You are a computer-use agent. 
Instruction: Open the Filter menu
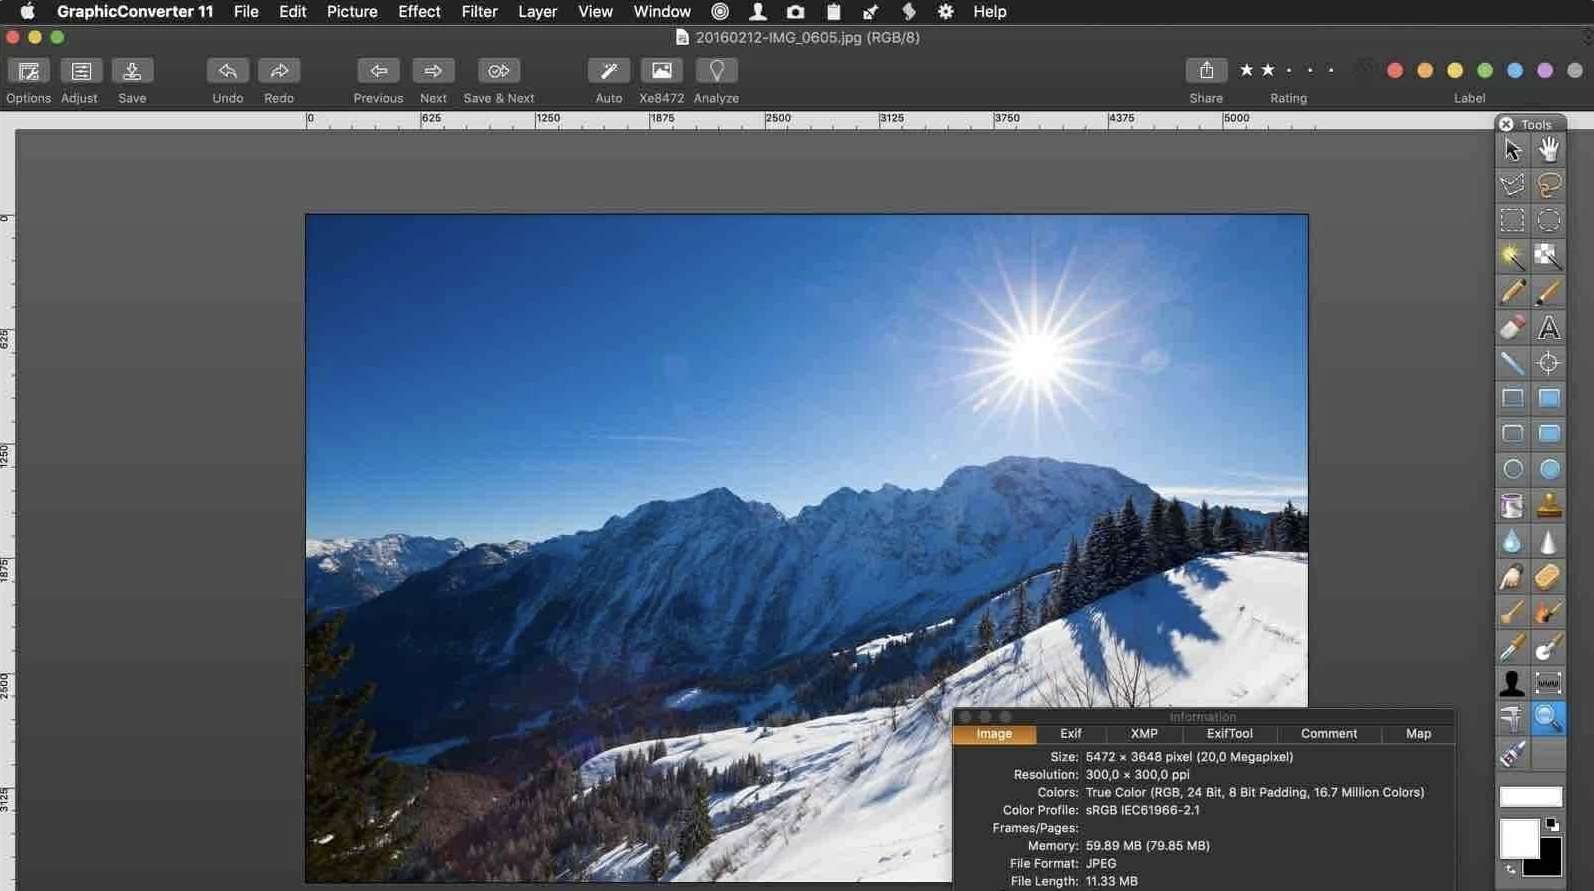(479, 12)
